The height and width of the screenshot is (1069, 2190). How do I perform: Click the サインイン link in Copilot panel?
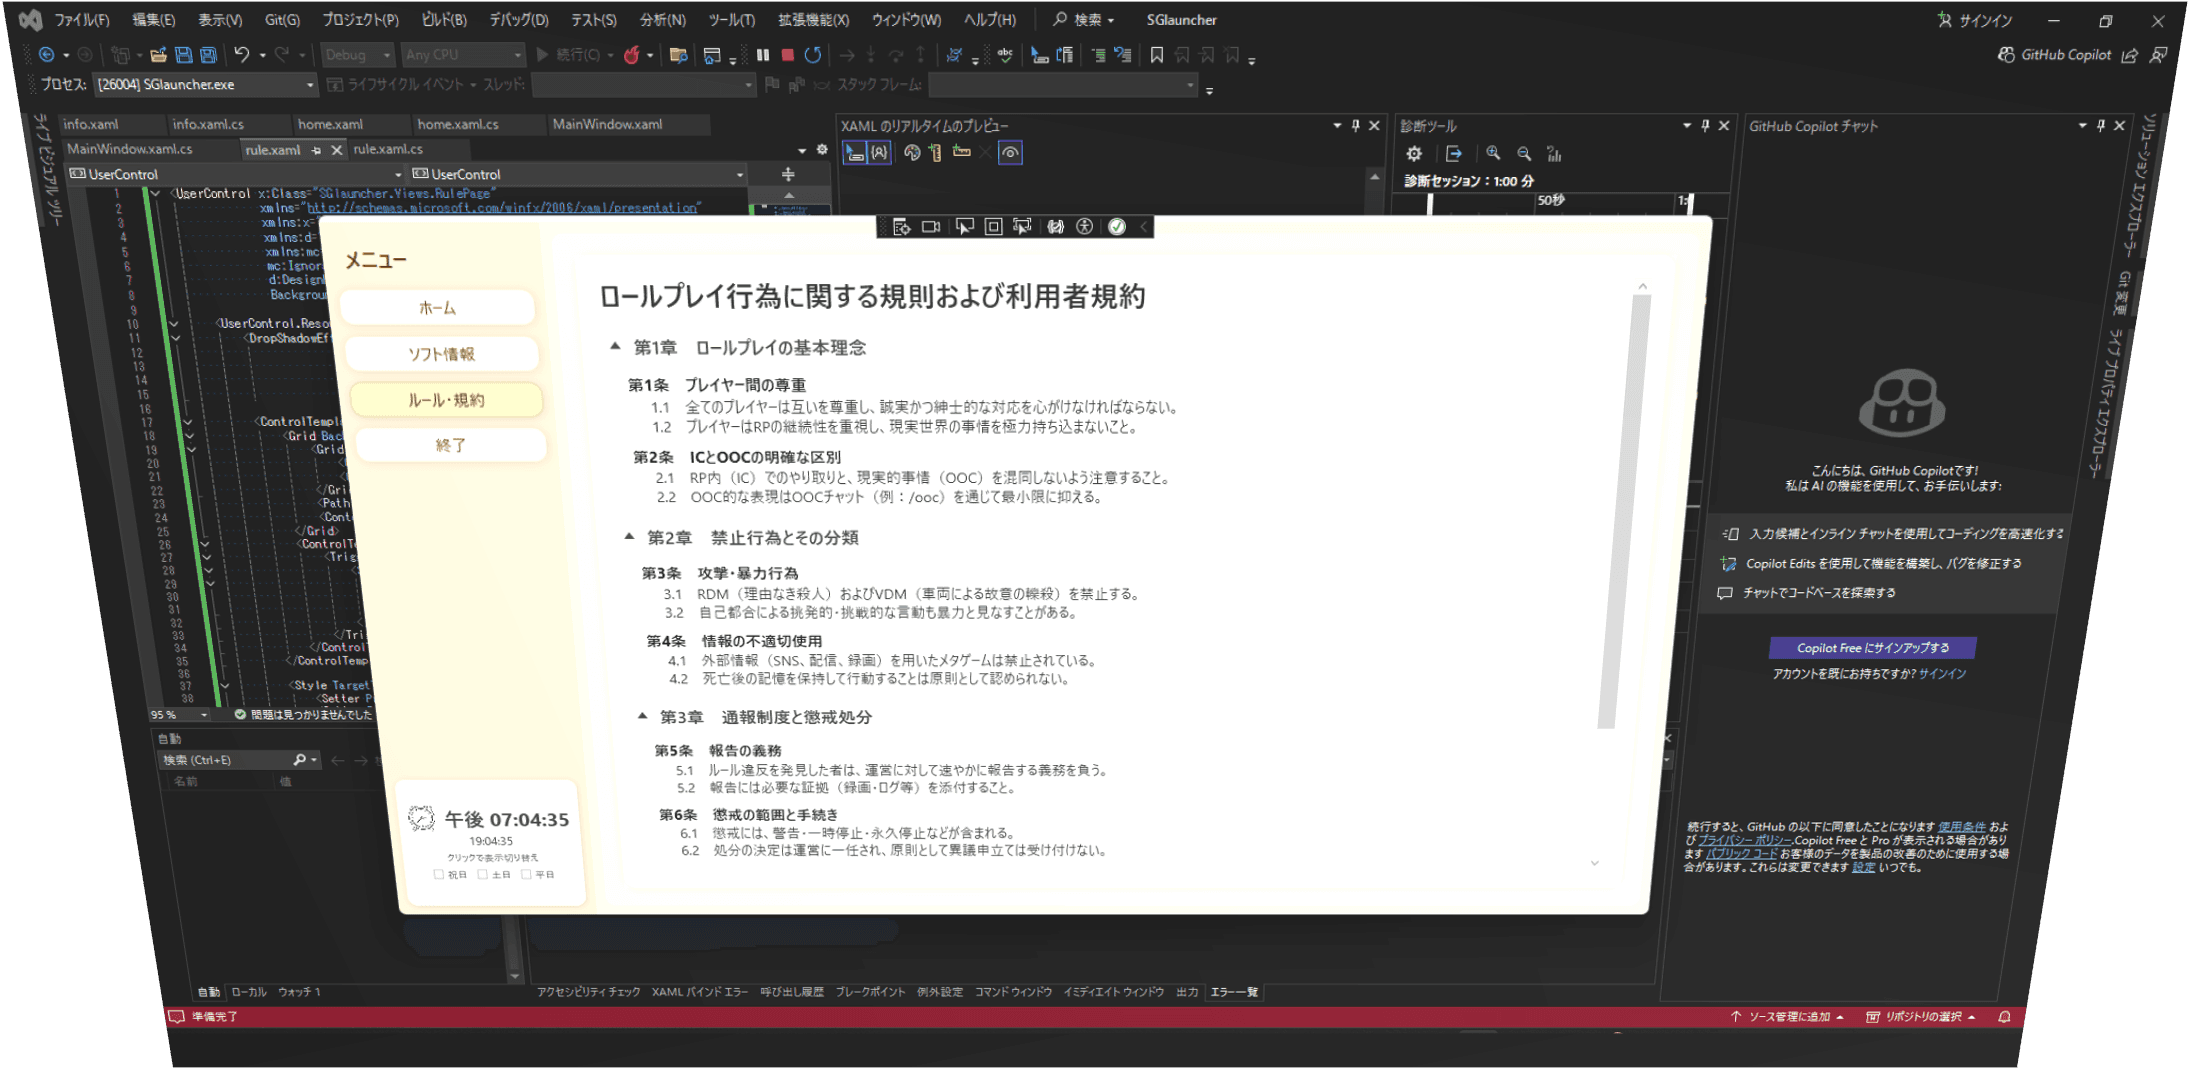(x=1942, y=674)
